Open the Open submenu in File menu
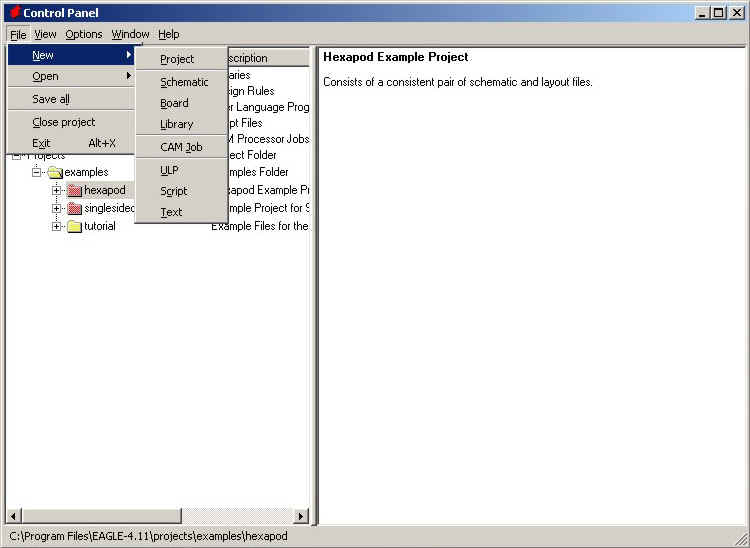Screen dimensions: 750x548 pos(71,77)
